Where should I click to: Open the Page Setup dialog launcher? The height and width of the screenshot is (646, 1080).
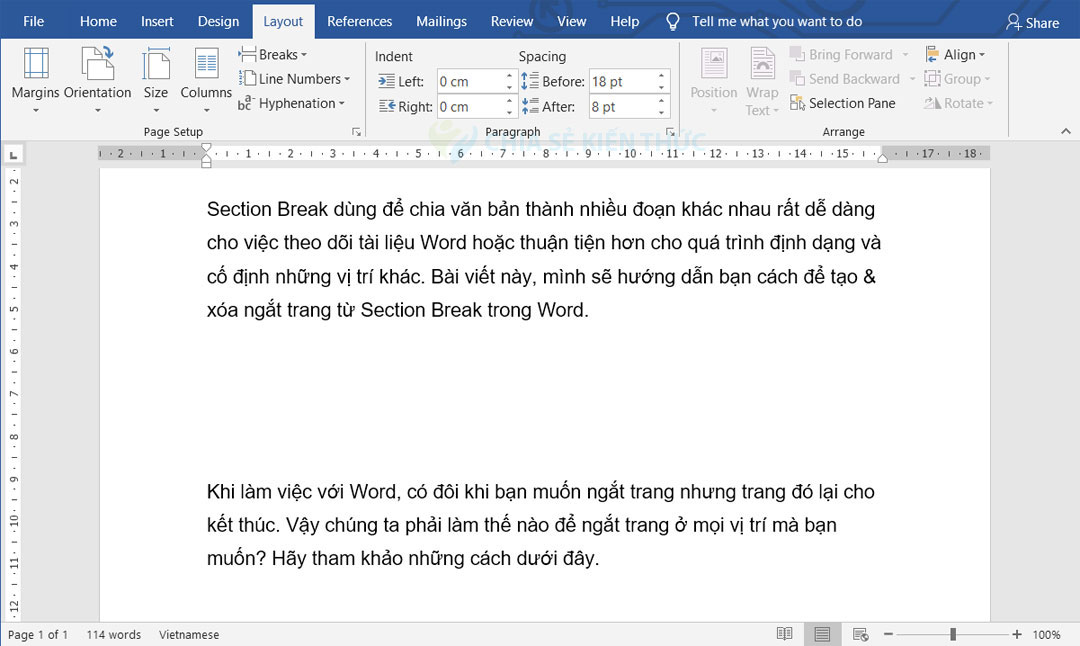pyautogui.click(x=357, y=131)
